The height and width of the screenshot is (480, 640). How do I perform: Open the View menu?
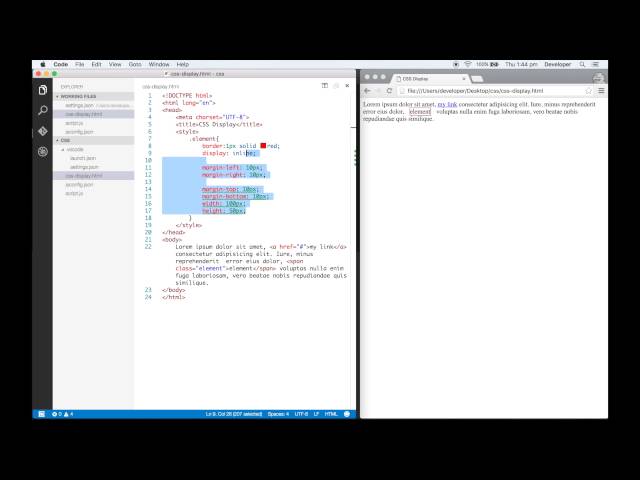click(x=115, y=64)
